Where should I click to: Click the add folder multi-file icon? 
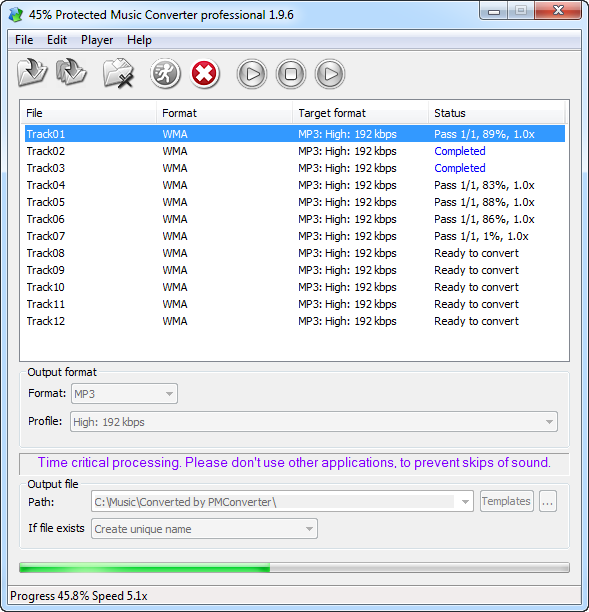pos(71,73)
